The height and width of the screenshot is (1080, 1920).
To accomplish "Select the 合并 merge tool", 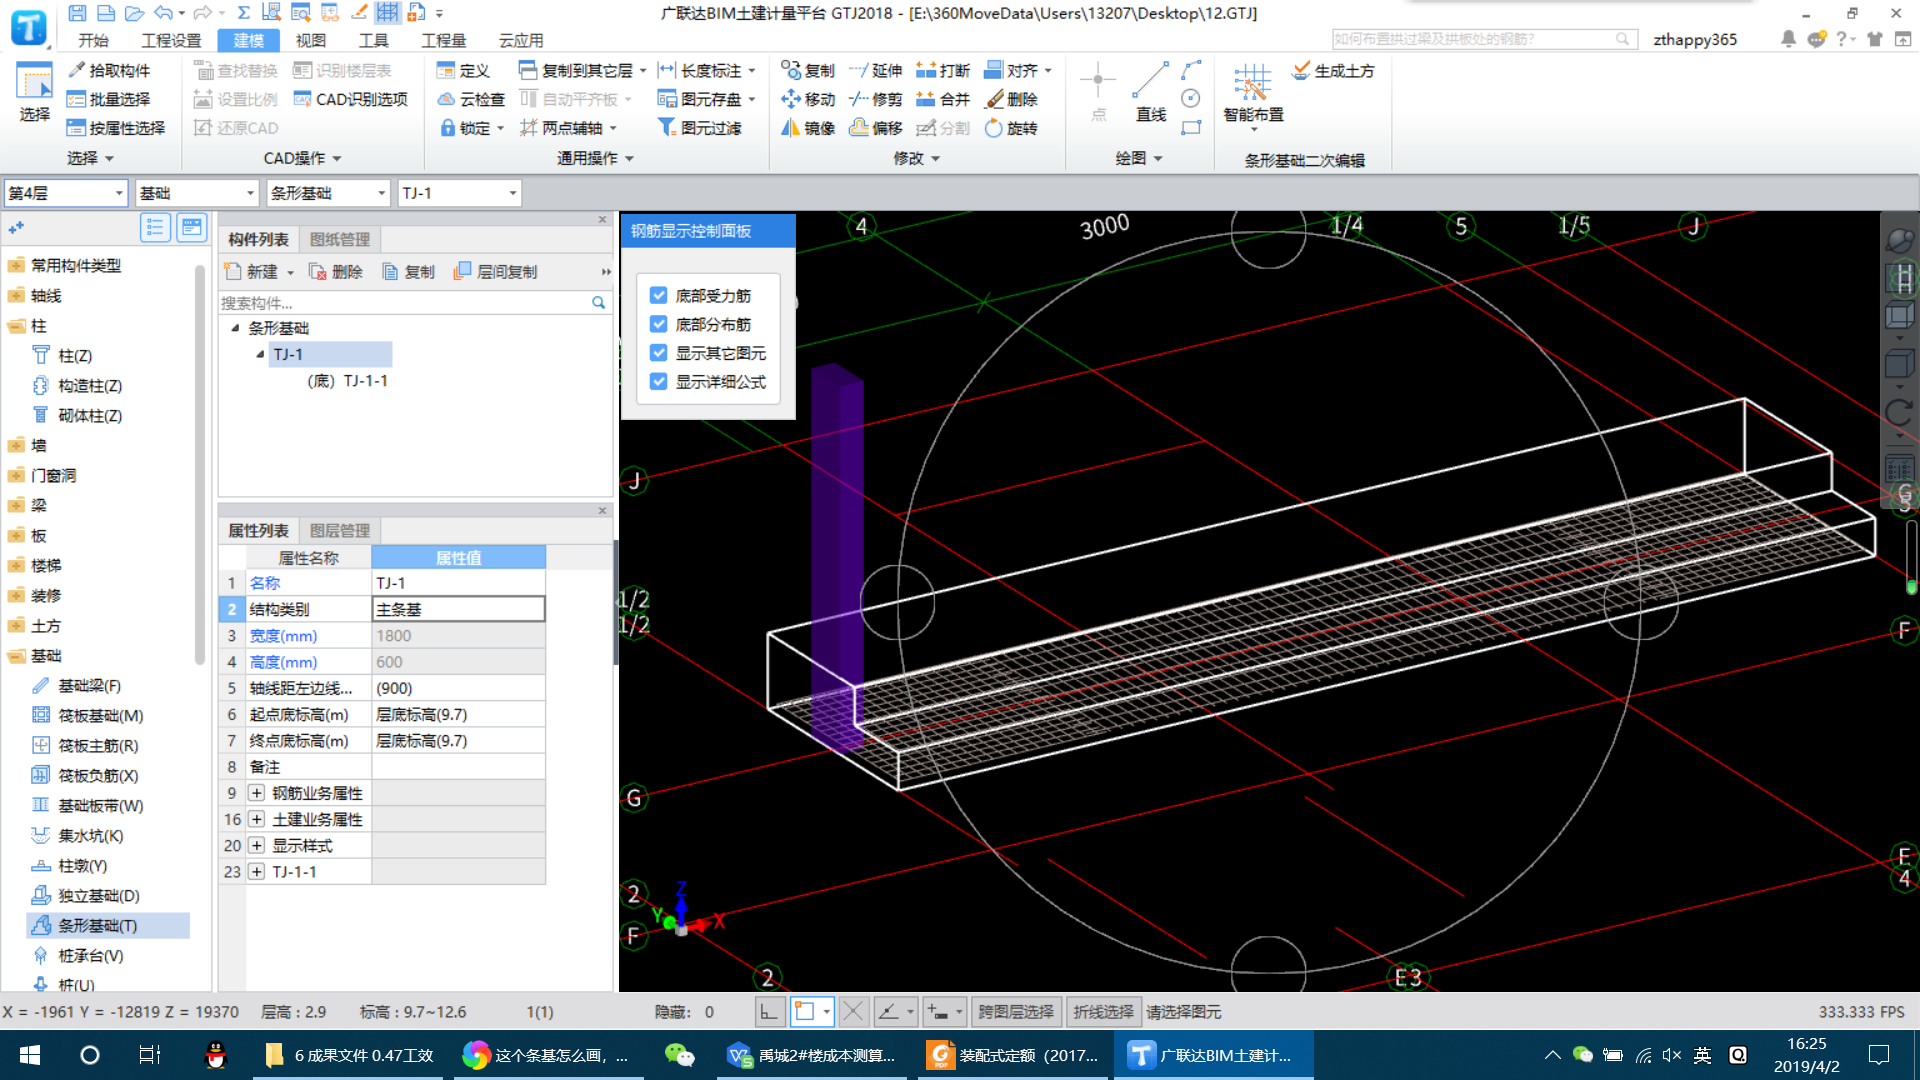I will coord(943,99).
